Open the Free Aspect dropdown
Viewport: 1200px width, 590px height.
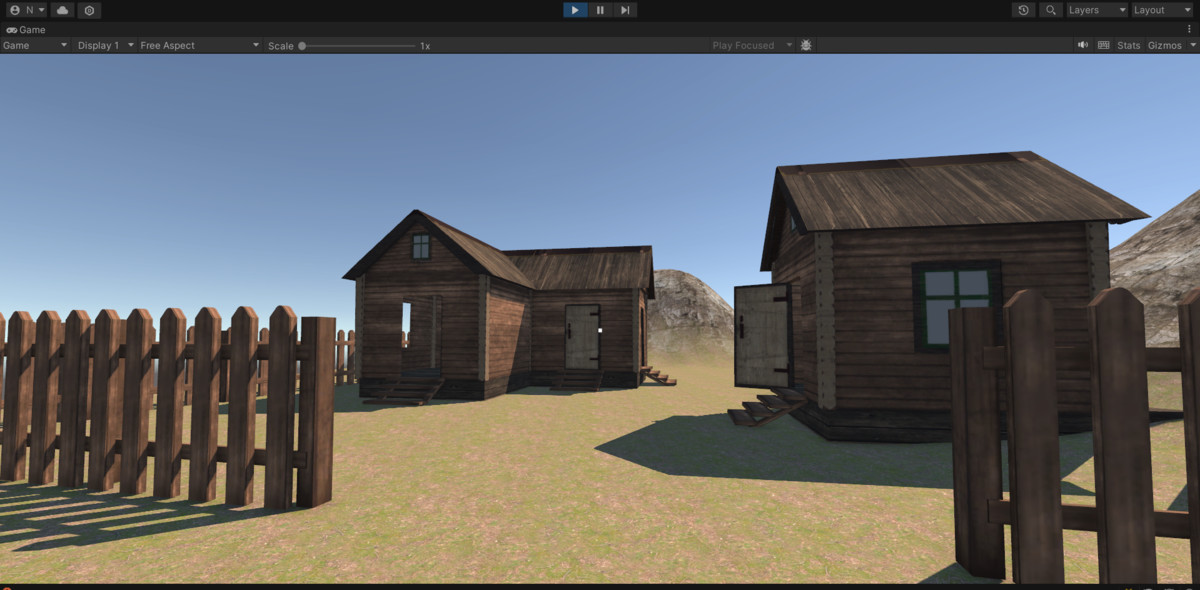click(x=196, y=45)
